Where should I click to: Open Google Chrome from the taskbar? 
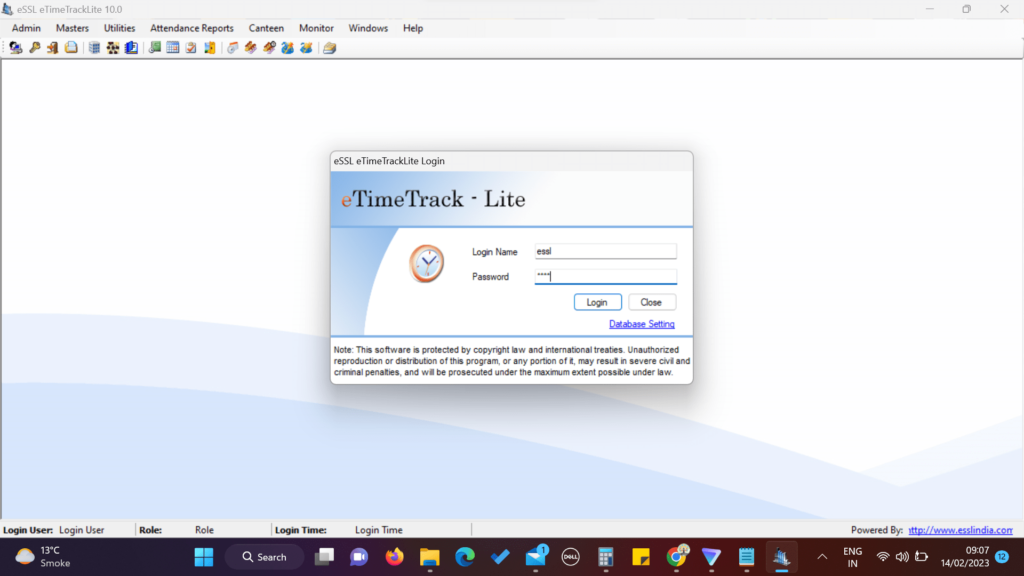tap(675, 556)
